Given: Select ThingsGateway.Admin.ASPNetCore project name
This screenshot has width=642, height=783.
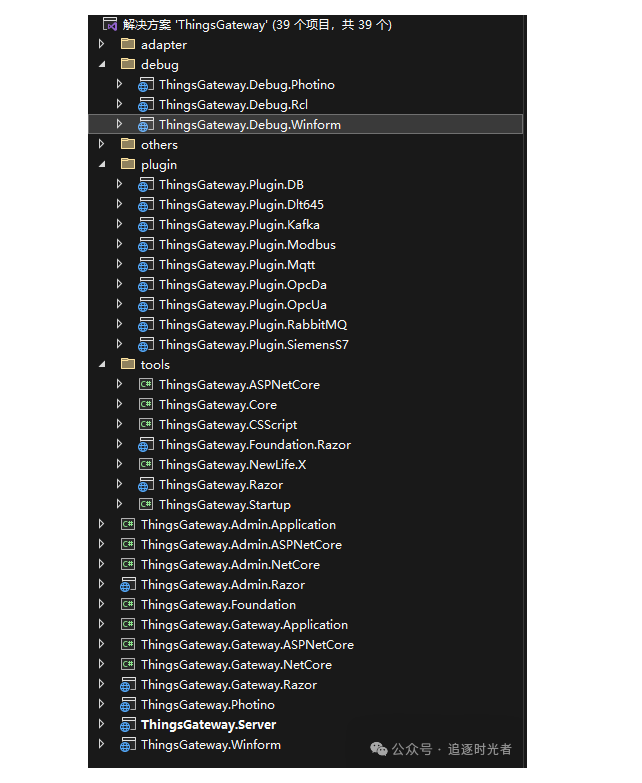Looking at the screenshot, I should pyautogui.click(x=241, y=544).
